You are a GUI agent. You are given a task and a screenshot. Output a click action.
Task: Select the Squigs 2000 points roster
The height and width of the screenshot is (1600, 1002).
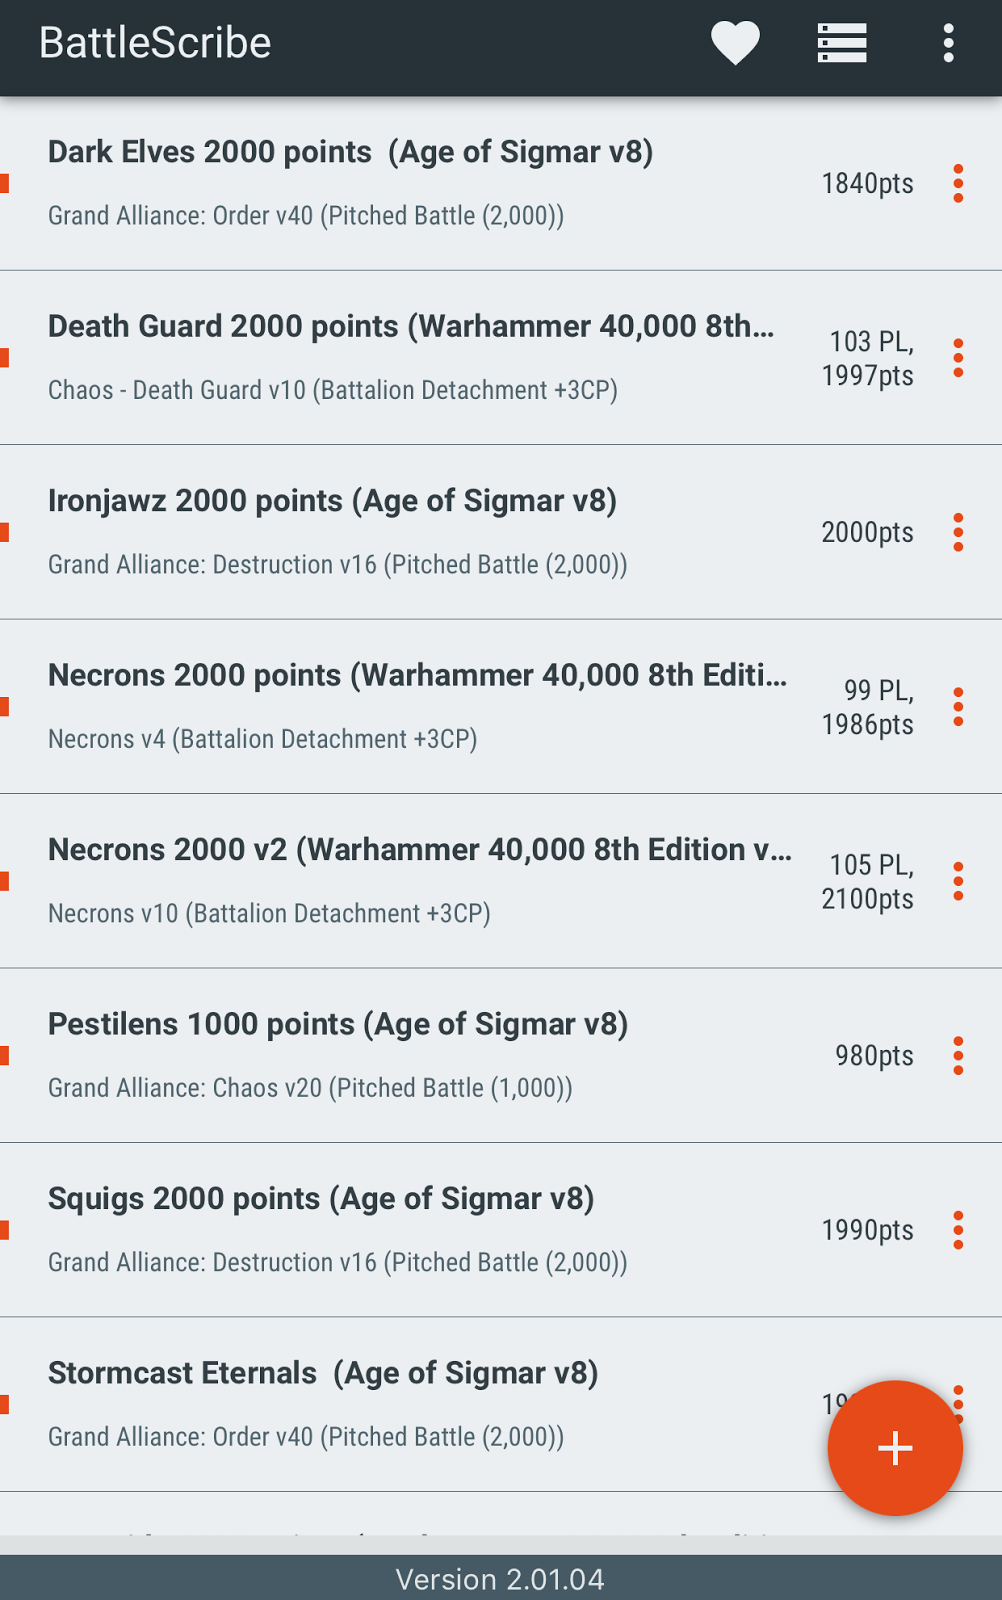[400, 1230]
